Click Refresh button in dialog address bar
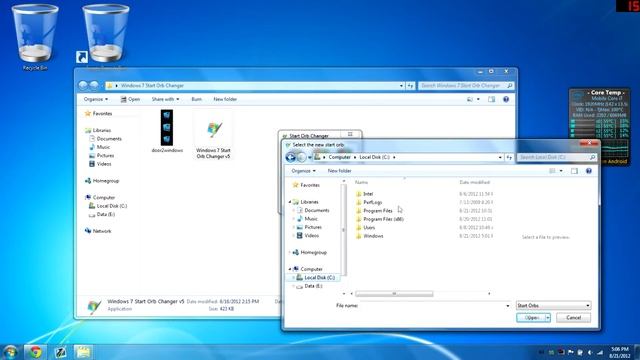Viewport: 640px width, 360px height. (509, 157)
